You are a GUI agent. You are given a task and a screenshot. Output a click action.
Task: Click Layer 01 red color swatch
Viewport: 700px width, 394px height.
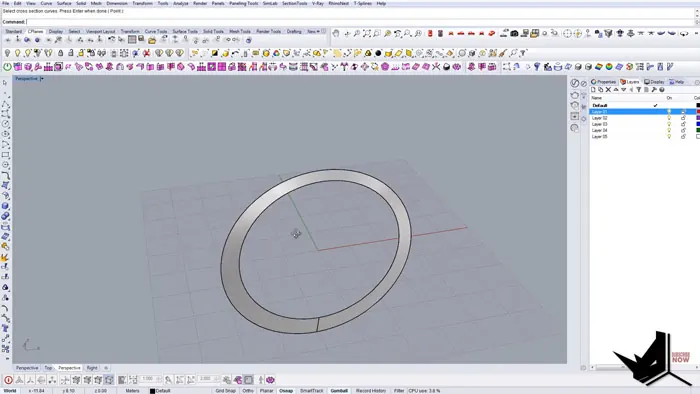point(698,112)
